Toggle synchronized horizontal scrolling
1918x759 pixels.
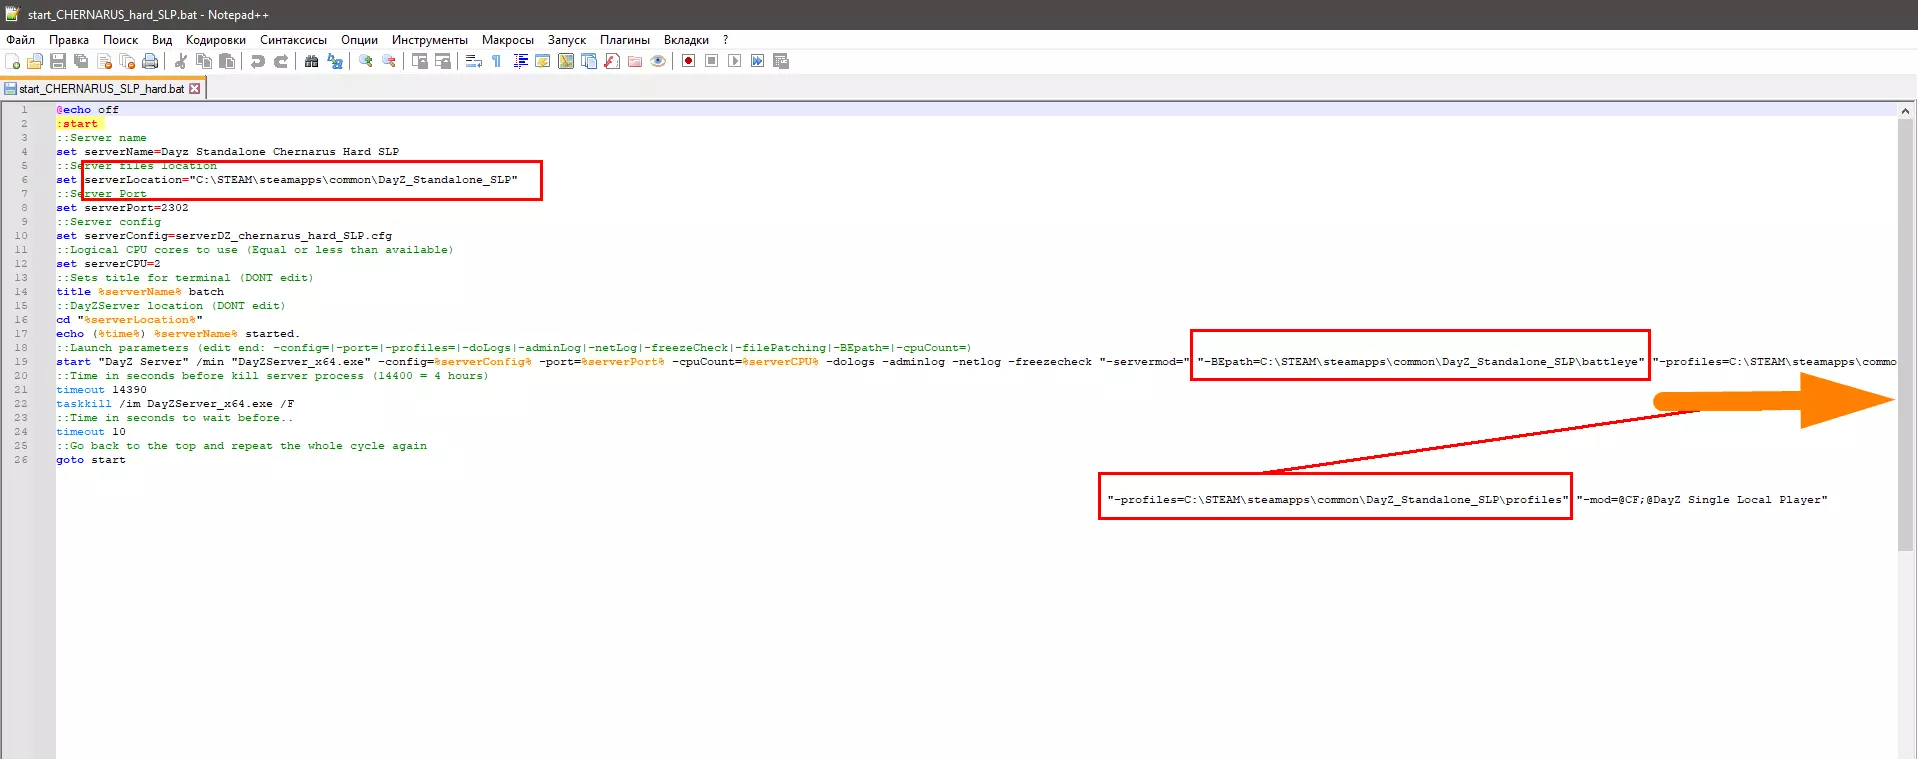pyautogui.click(x=443, y=61)
